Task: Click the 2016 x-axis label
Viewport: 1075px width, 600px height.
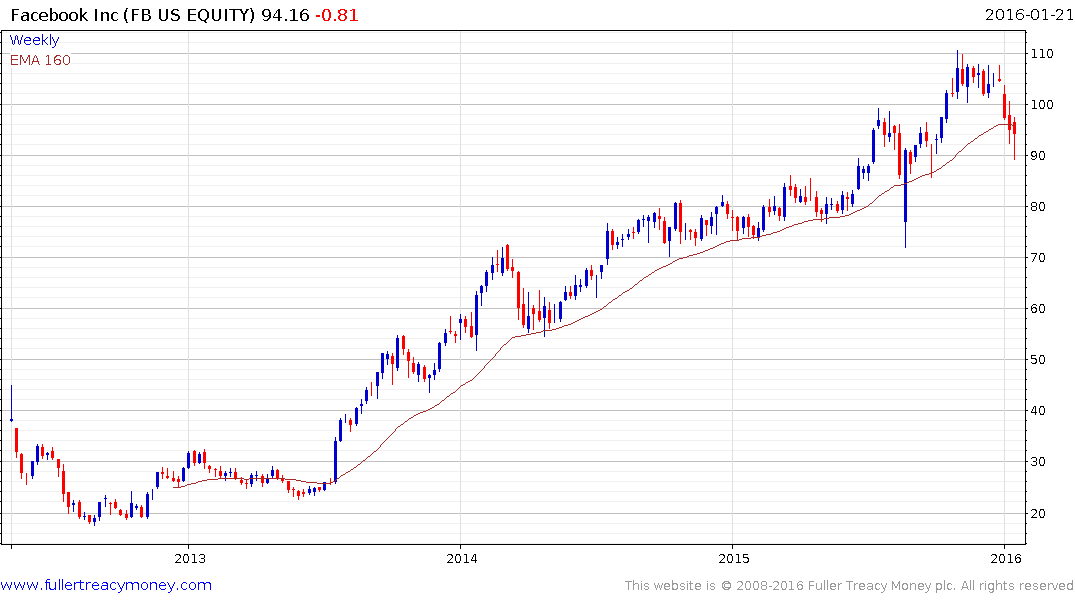Action: tap(1006, 558)
